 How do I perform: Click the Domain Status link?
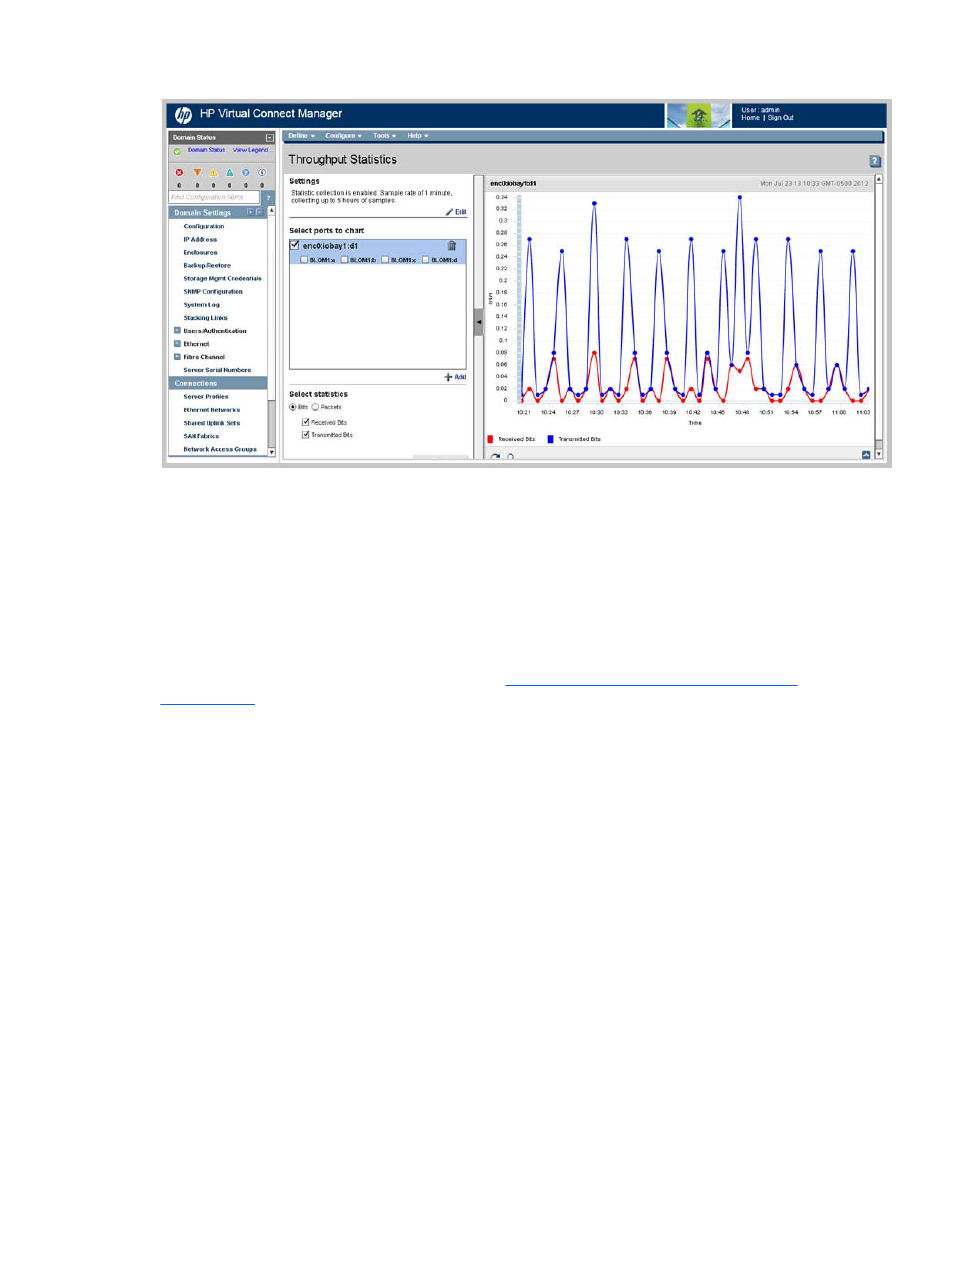pyautogui.click(x=207, y=150)
